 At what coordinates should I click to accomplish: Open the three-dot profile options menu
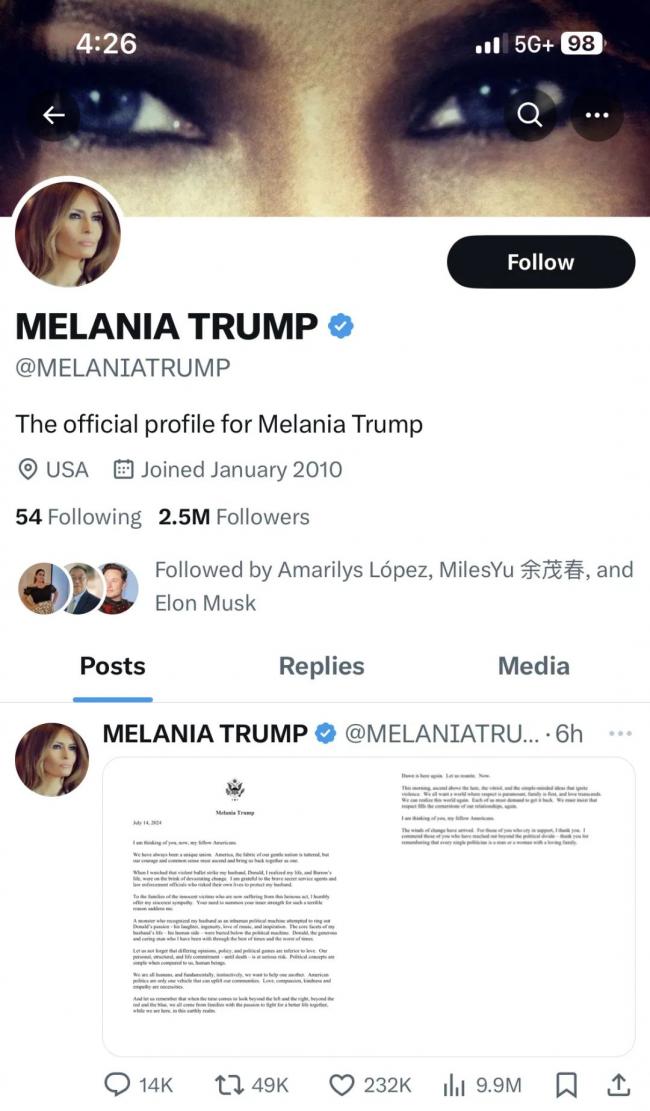[597, 115]
